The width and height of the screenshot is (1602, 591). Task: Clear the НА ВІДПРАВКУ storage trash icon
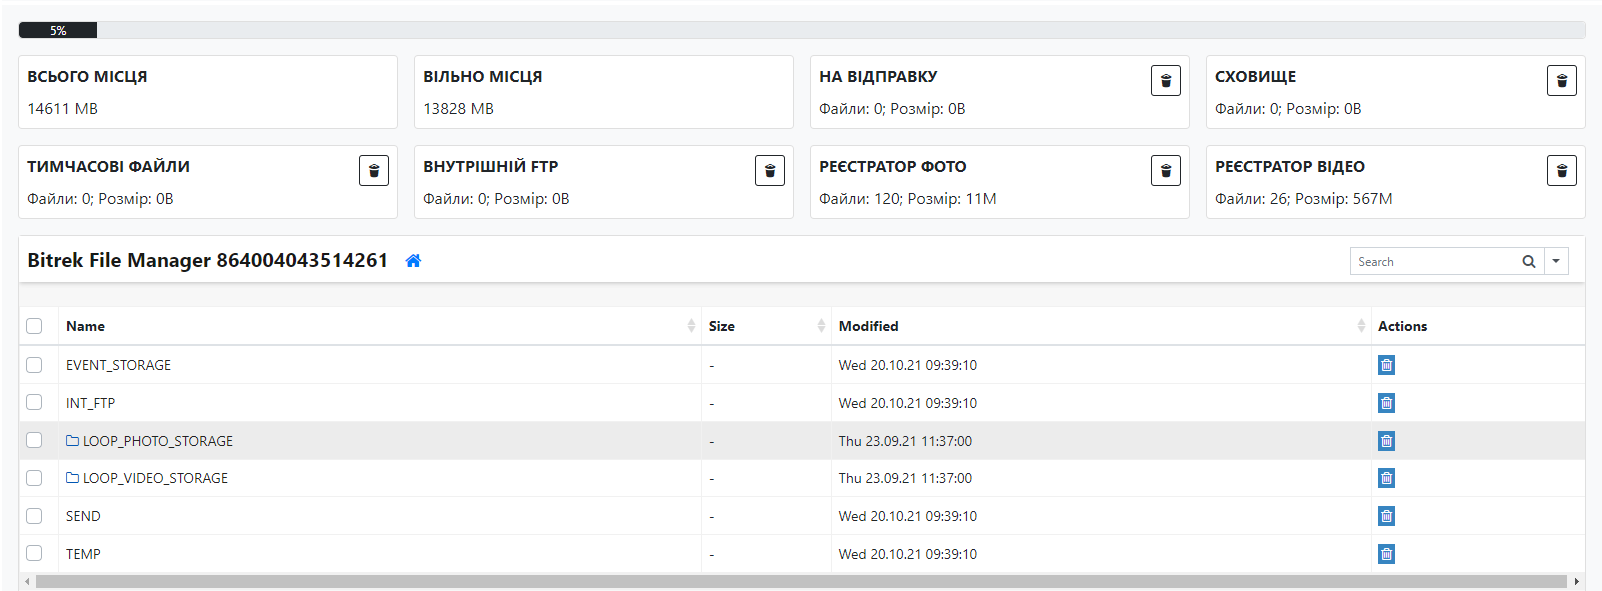pos(1165,81)
